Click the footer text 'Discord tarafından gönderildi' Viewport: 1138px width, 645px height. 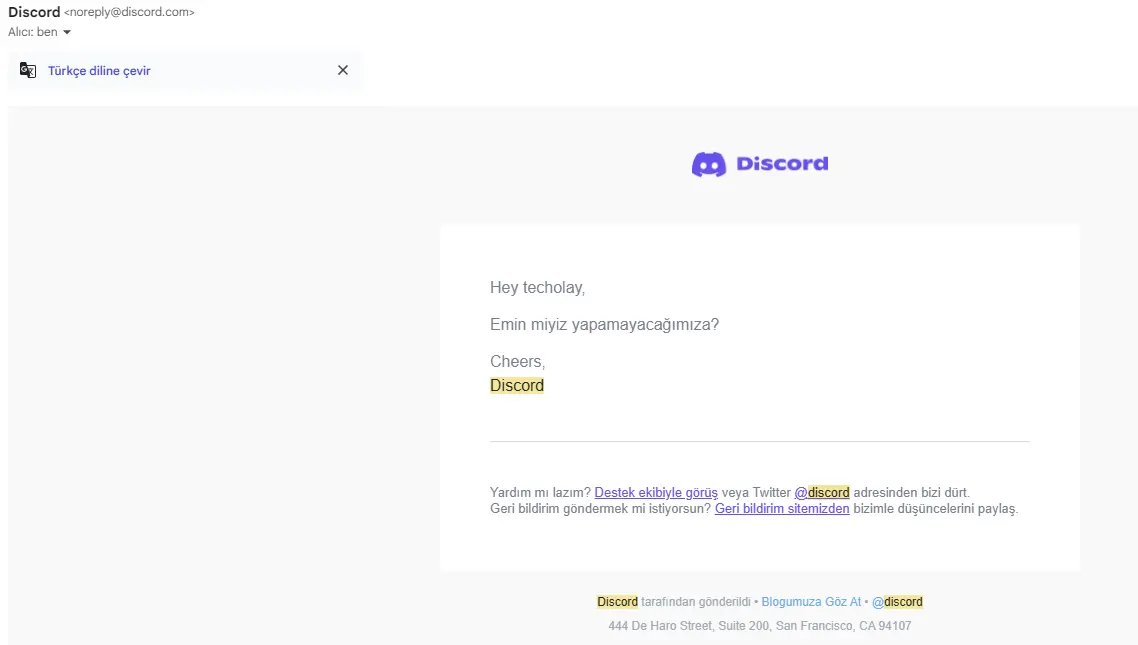tap(674, 601)
